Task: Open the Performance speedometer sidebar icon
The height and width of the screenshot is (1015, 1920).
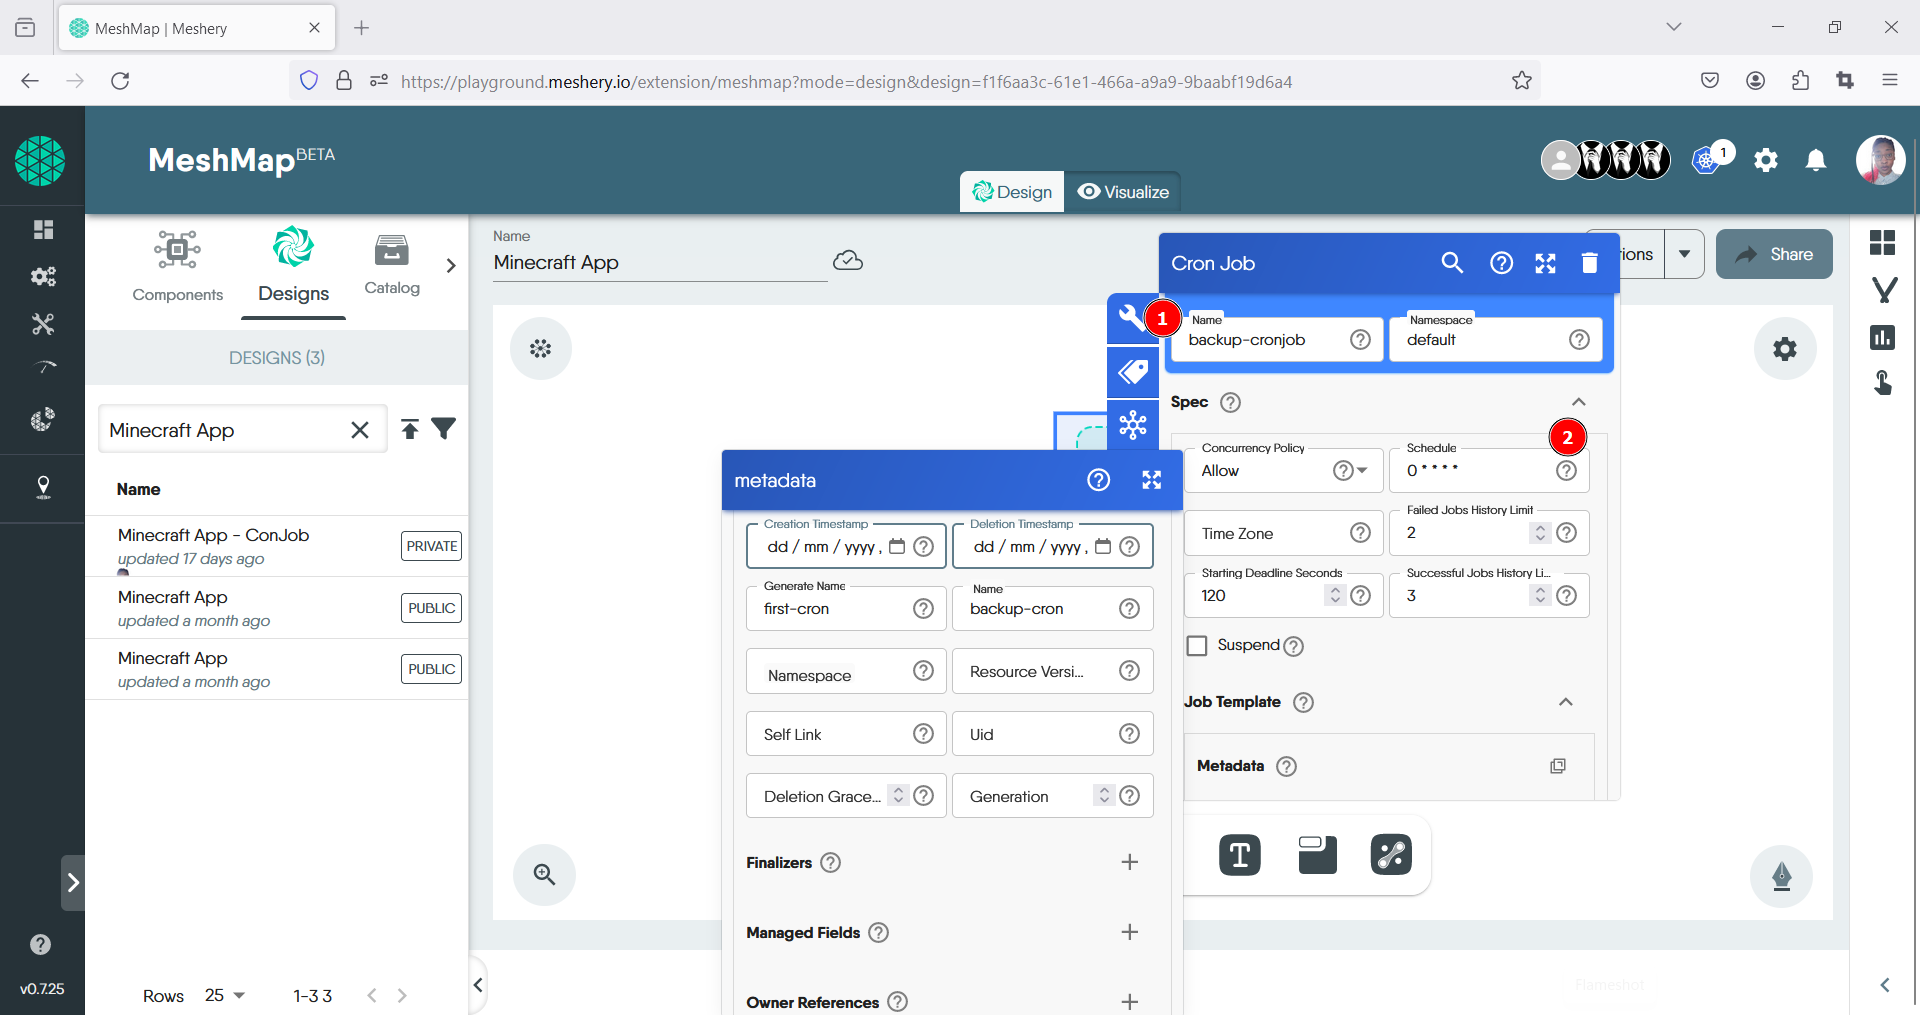Action: pos(44,367)
